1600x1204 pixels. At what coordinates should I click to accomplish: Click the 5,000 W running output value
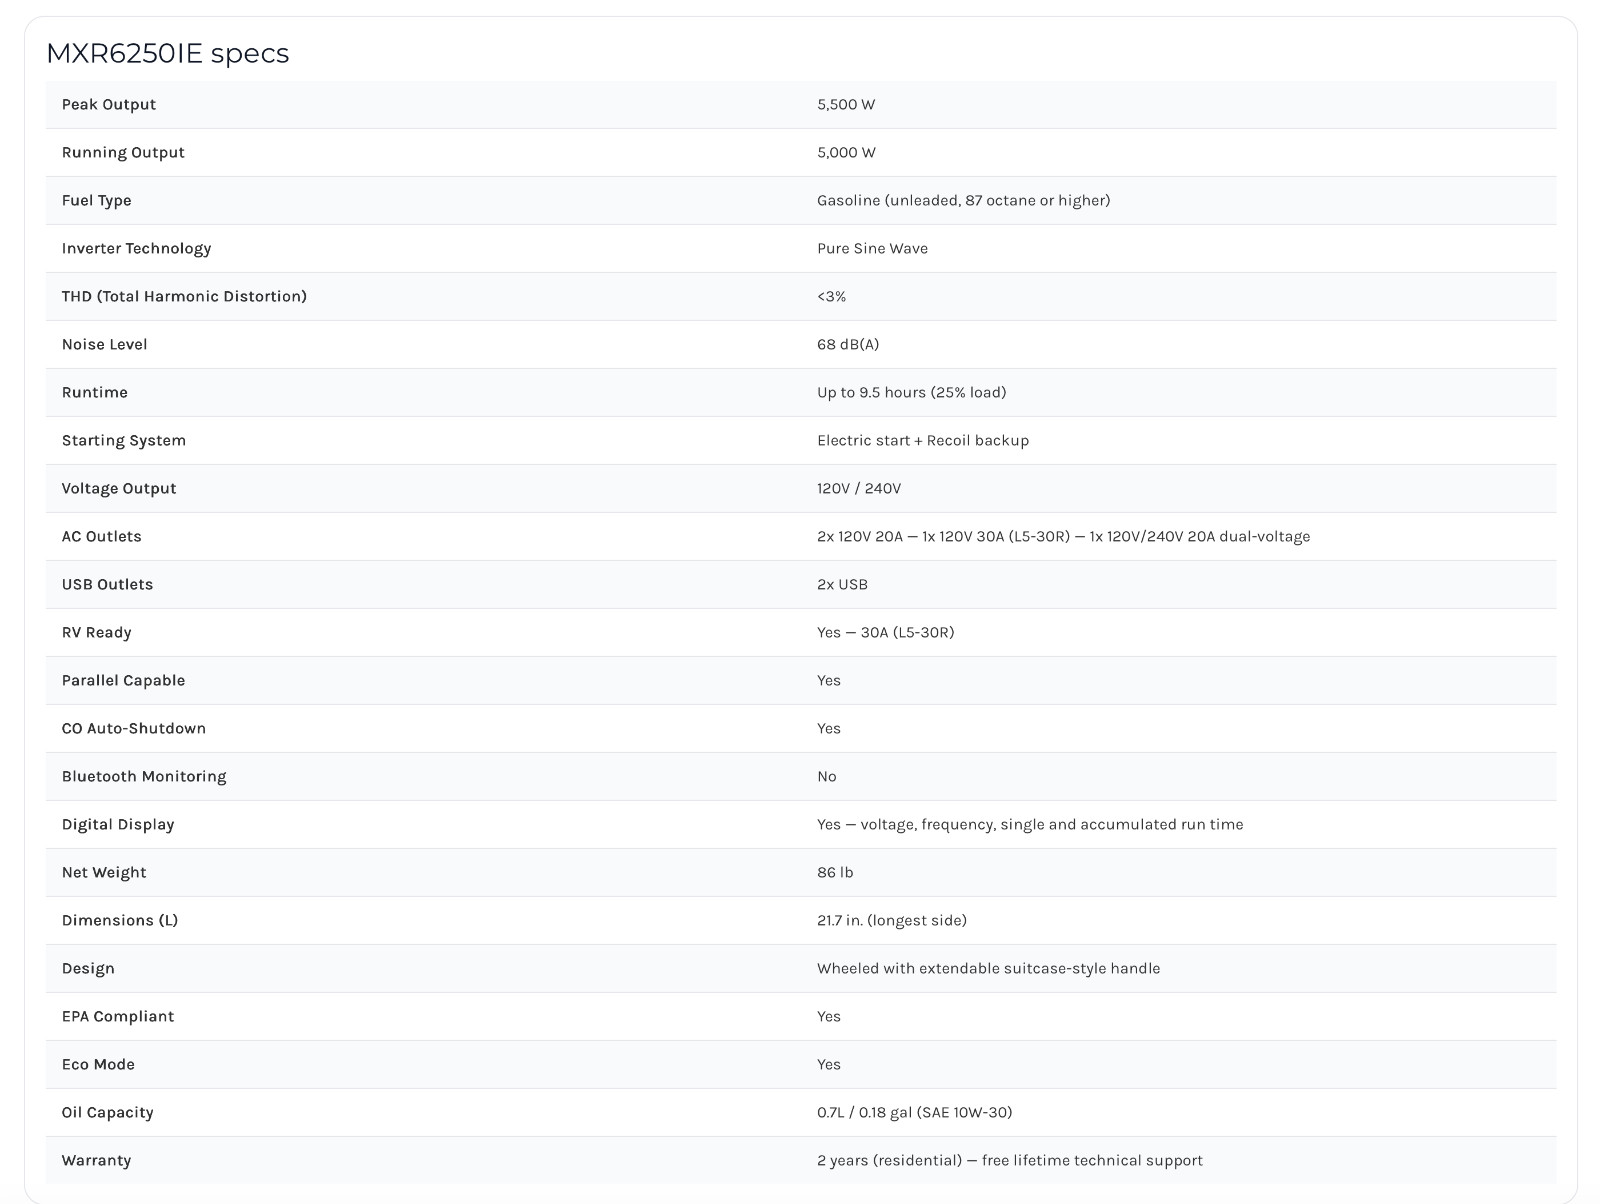tap(846, 152)
